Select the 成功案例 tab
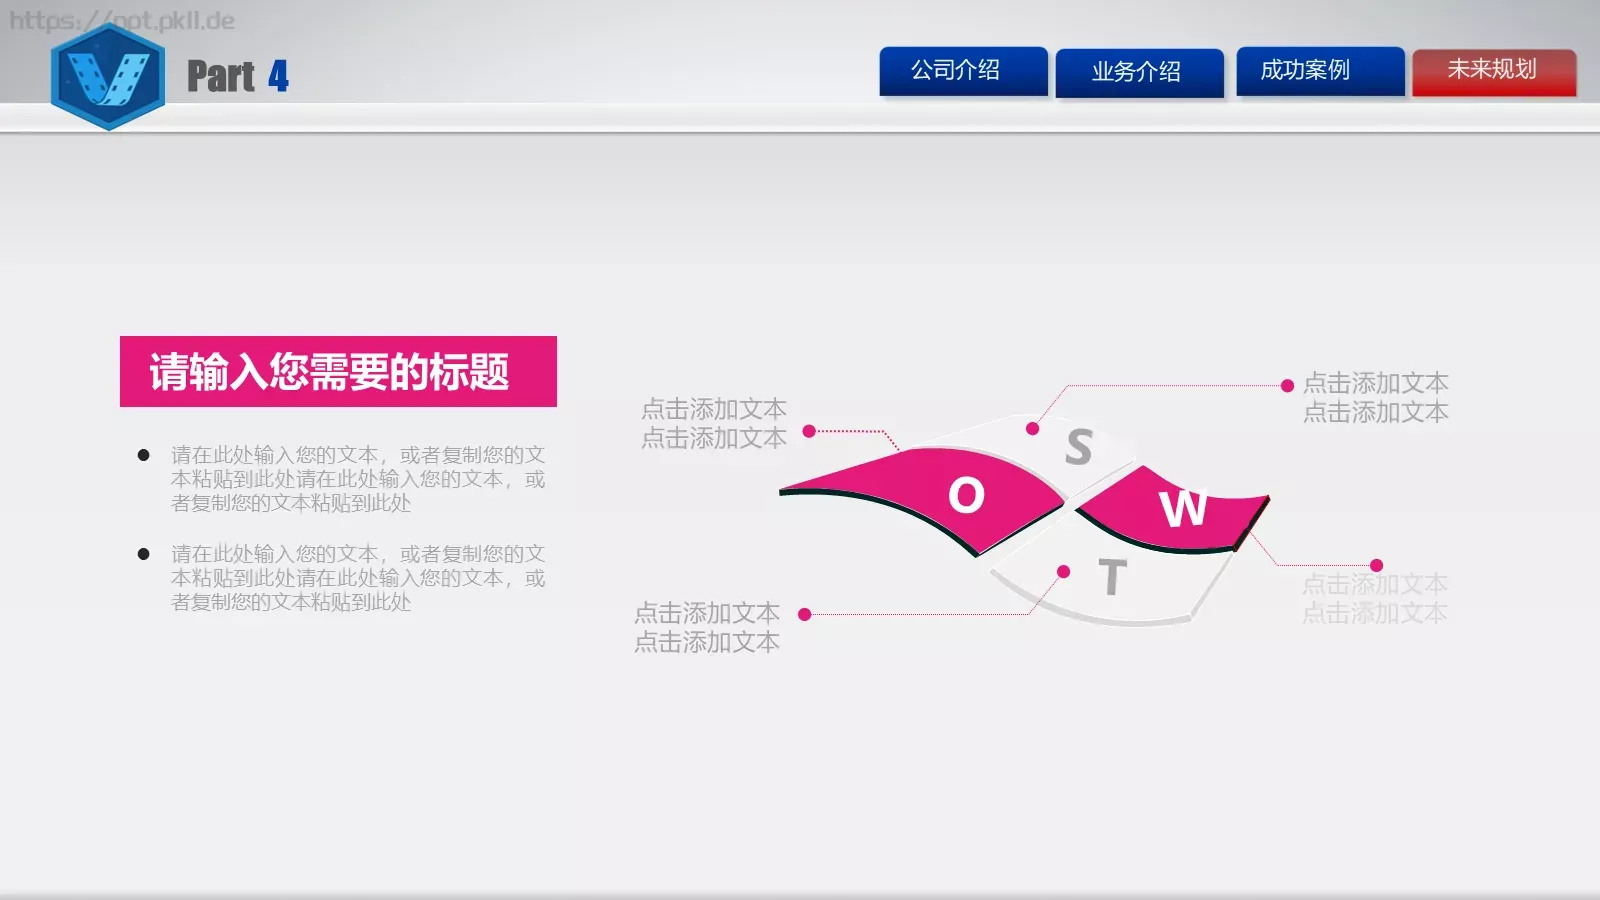The image size is (1600, 900). point(1320,71)
